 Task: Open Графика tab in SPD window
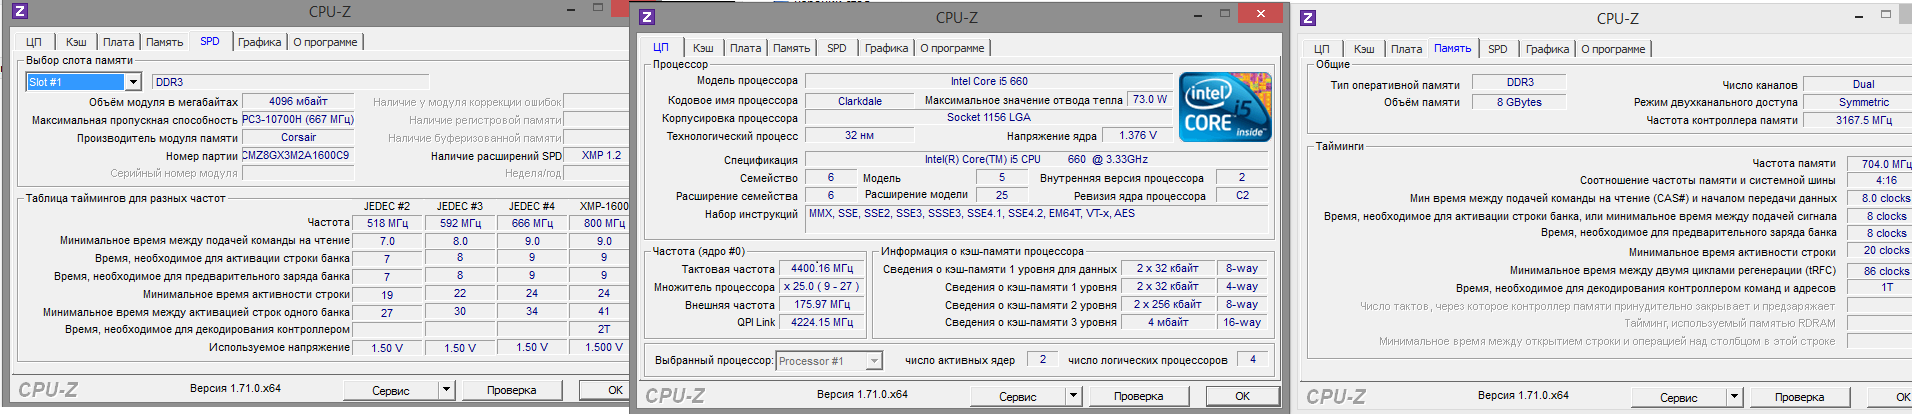(259, 42)
